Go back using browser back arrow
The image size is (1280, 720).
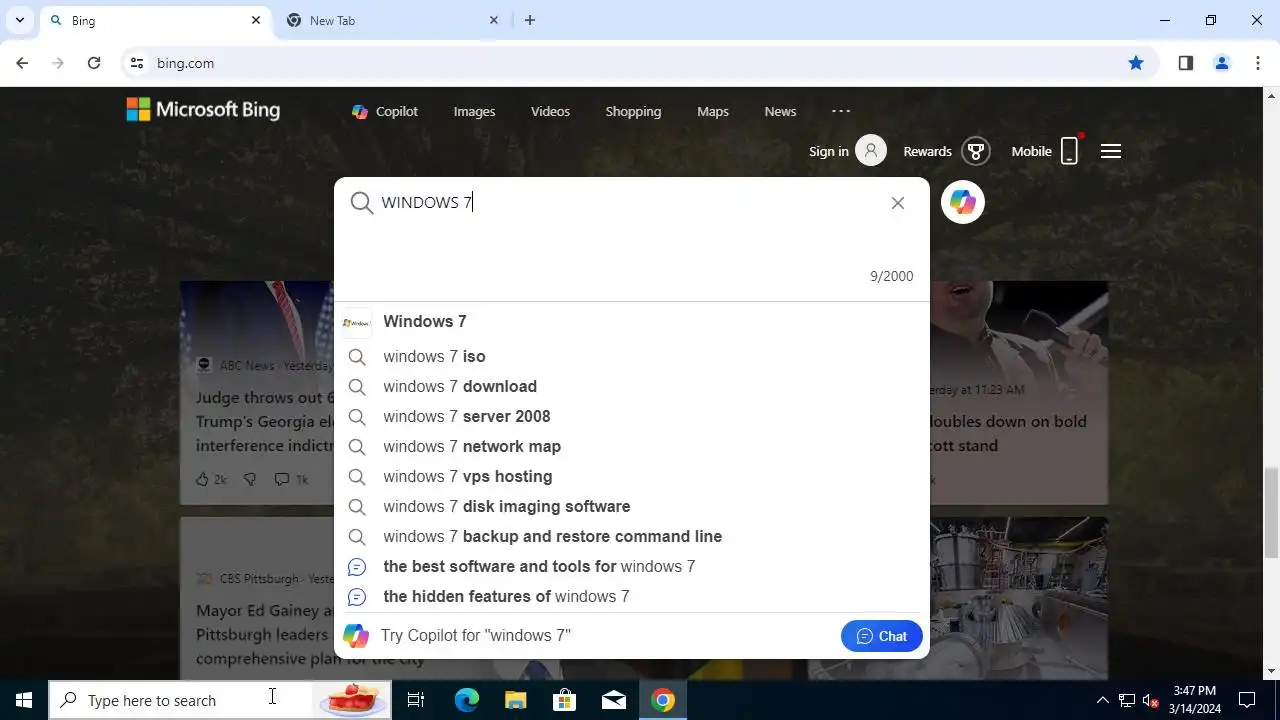coord(22,63)
